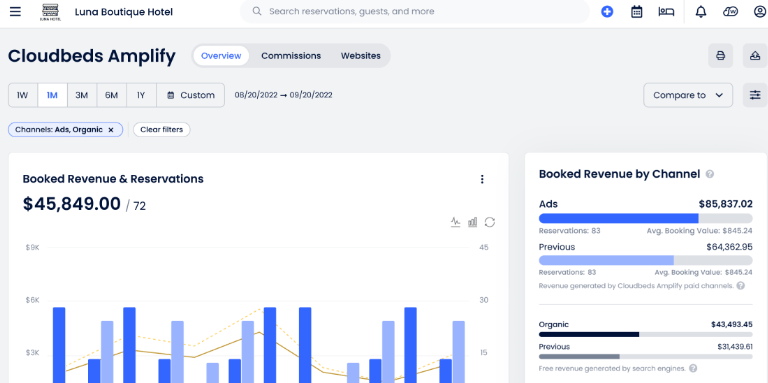Click the $85,837.02 Ads revenue value
Image resolution: width=768 pixels, height=383 pixels.
725,204
